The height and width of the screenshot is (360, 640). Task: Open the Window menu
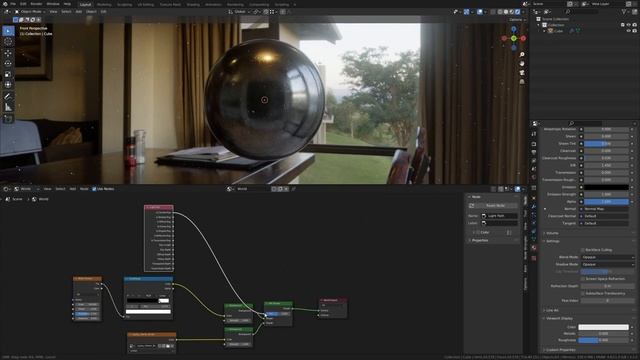point(53,4)
